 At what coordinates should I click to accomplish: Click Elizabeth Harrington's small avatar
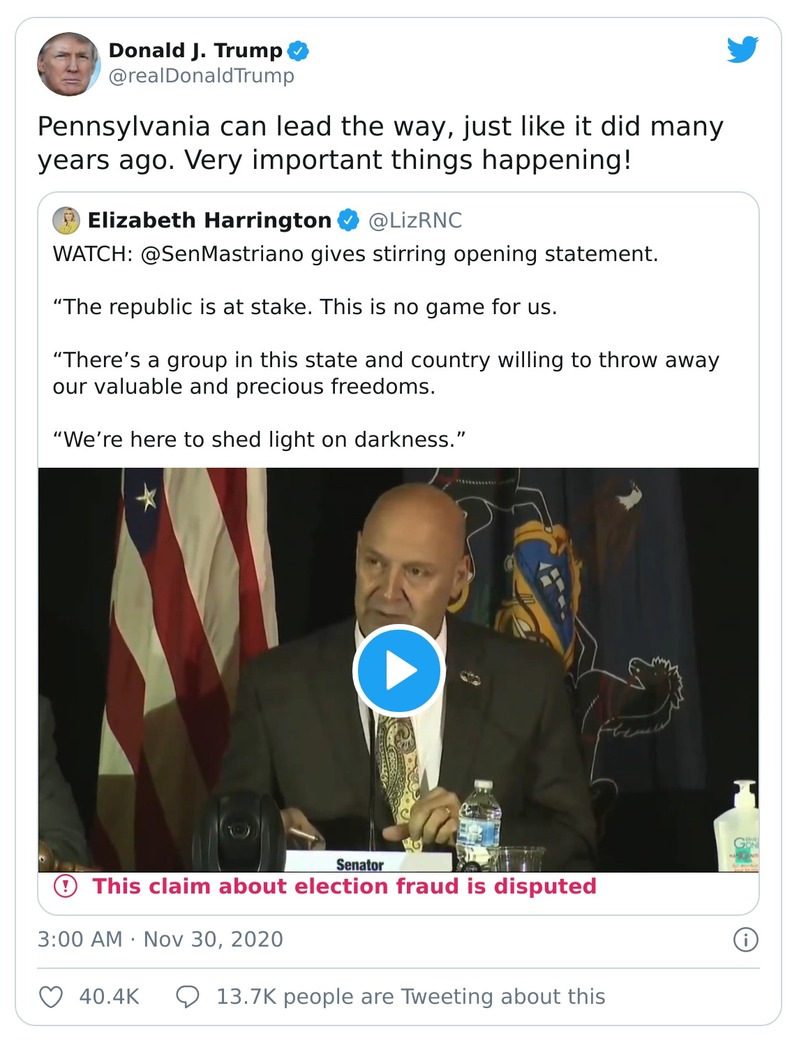pos(66,220)
